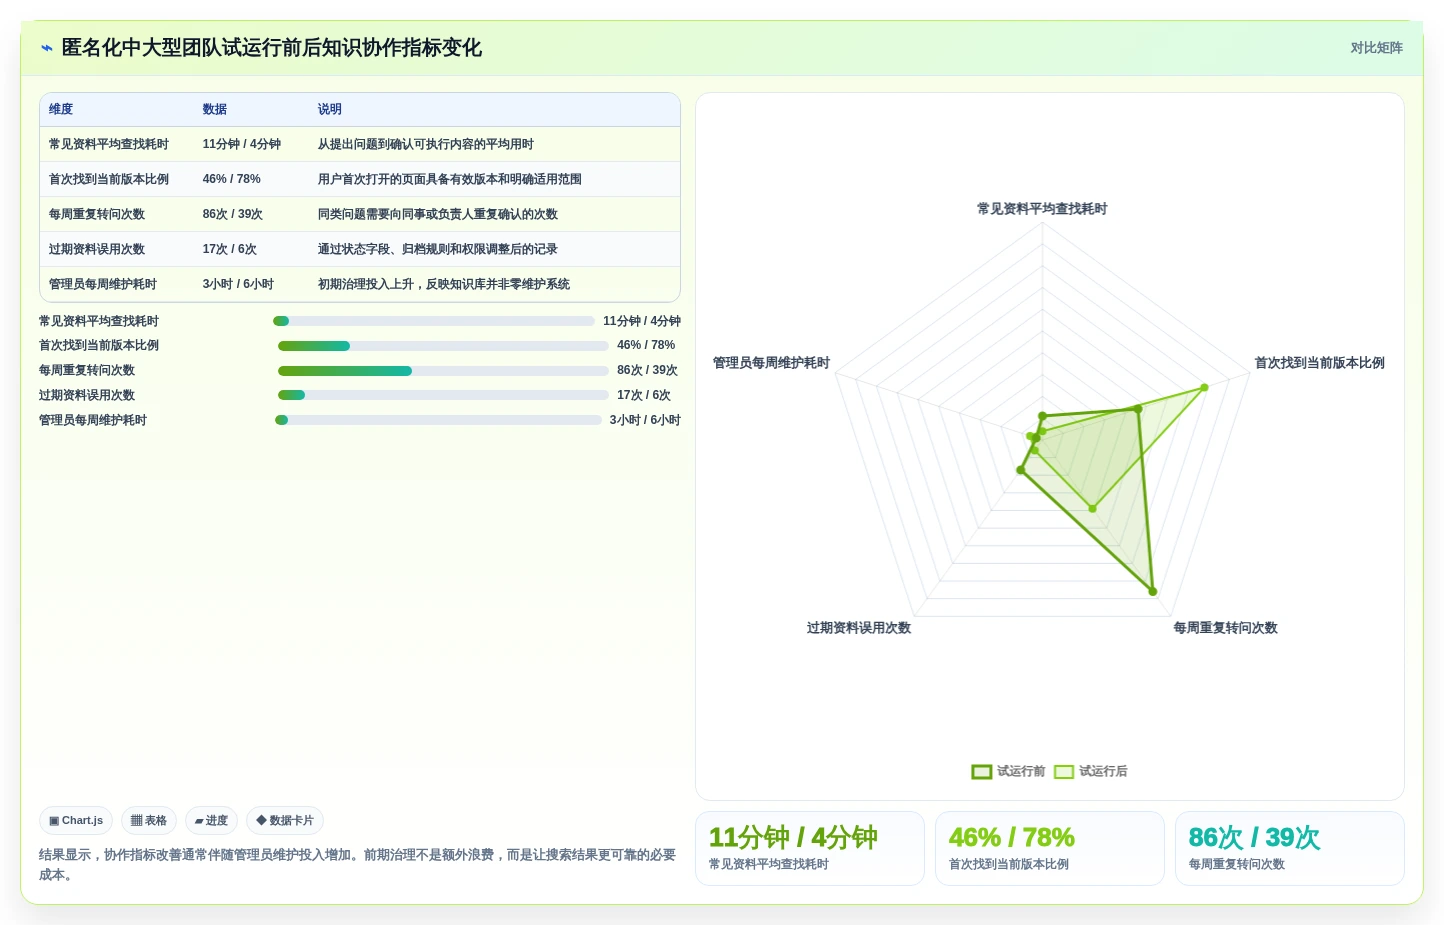The height and width of the screenshot is (925, 1444).
Task: Open the 11分钟 / 4分钟 stat card
Action: tap(810, 848)
